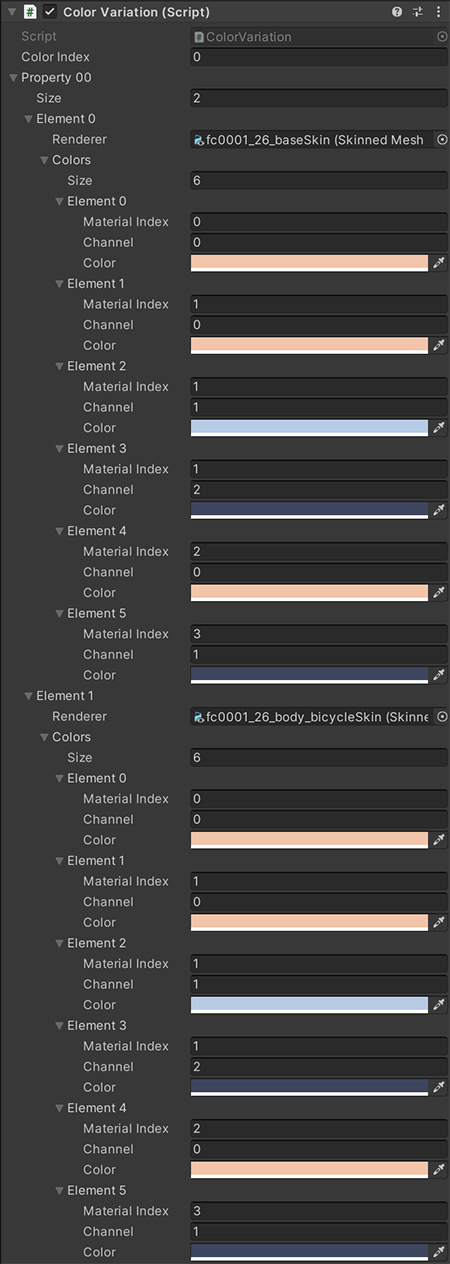Image resolution: width=450 pixels, height=1264 pixels.
Task: Use the eyedropper on baseSkin Colors Element 3
Action: (439, 510)
